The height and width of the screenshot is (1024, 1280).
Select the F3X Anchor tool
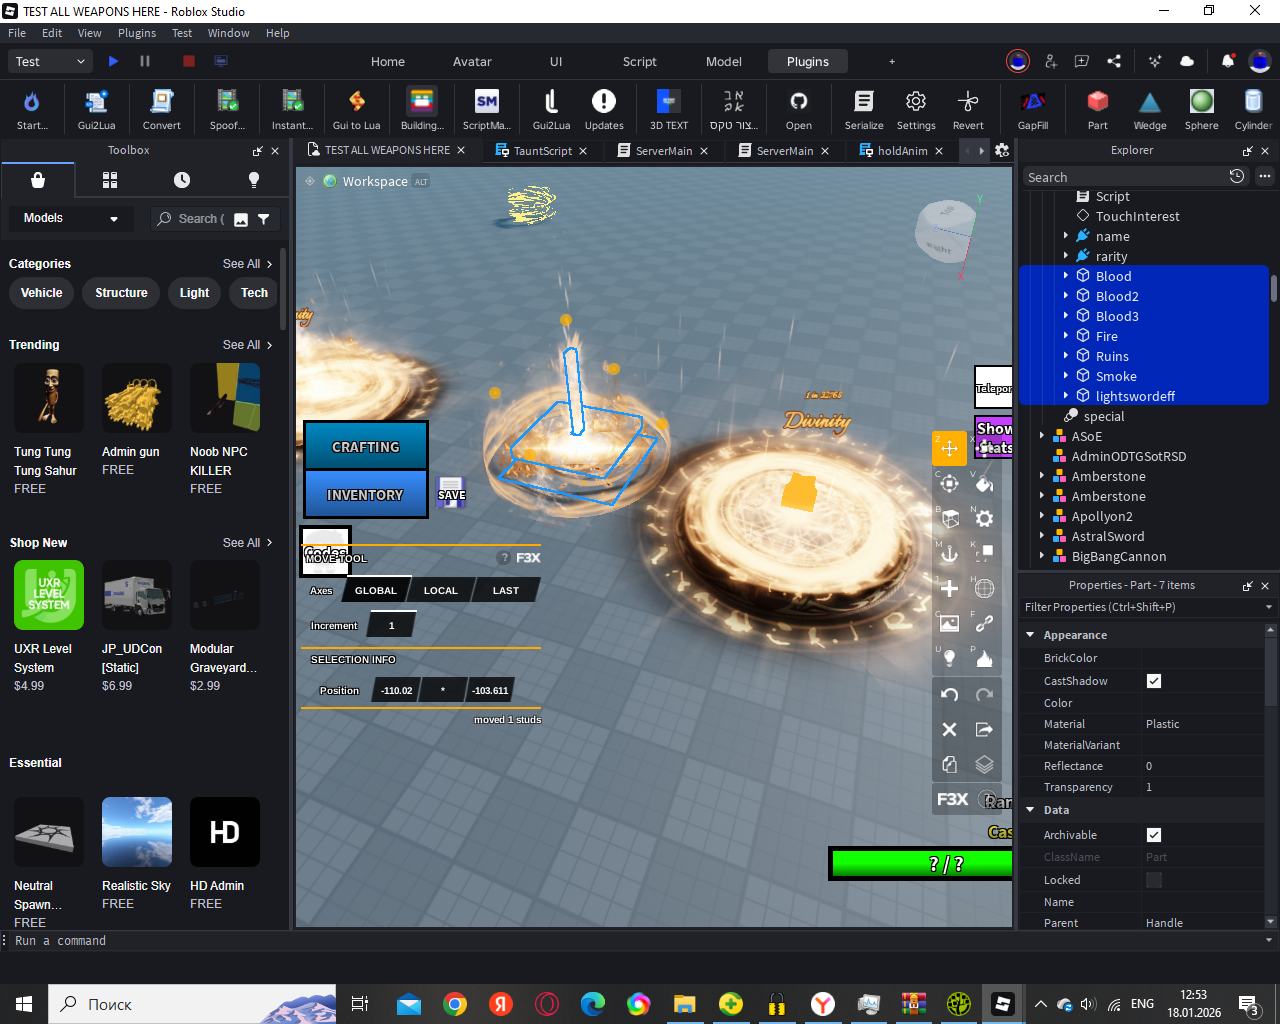(x=949, y=553)
